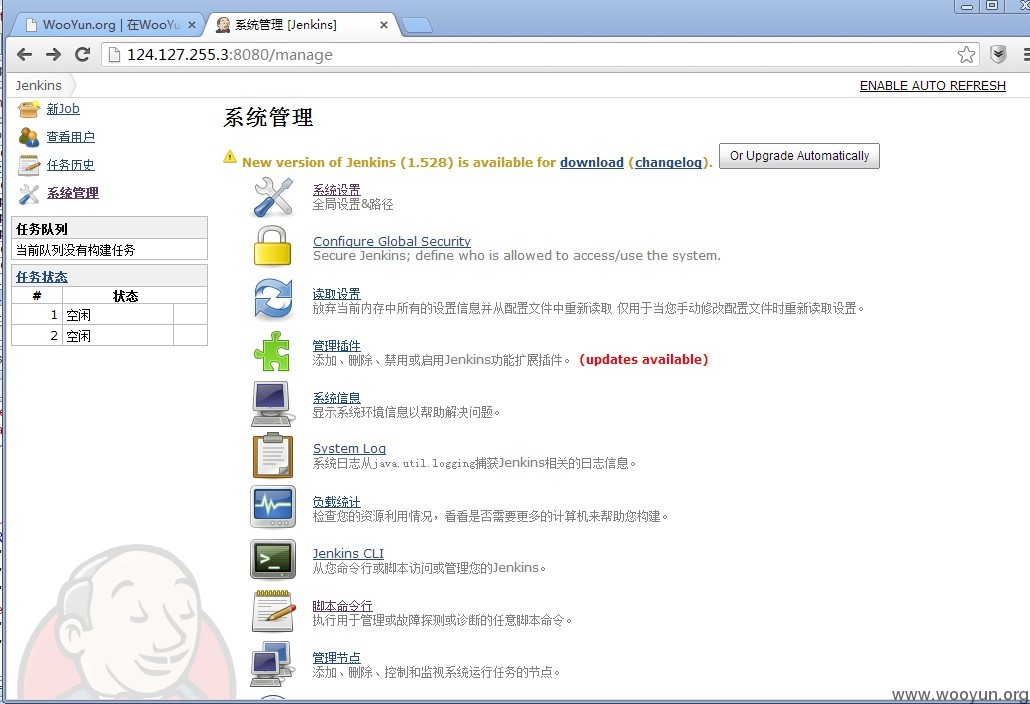
Task: Open the Chrome menu icon
Action: tap(1025, 55)
